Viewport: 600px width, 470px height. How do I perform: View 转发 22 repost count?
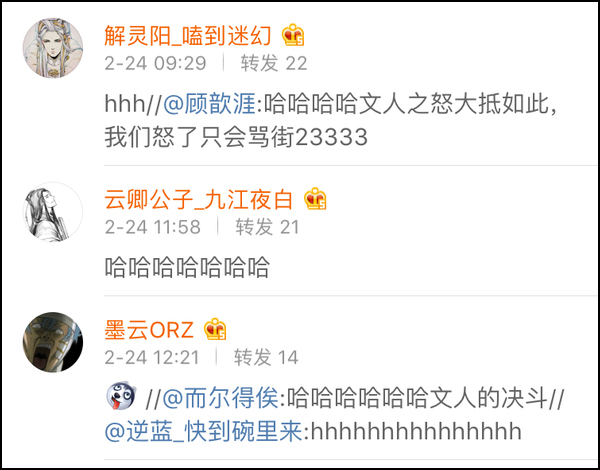click(x=274, y=63)
